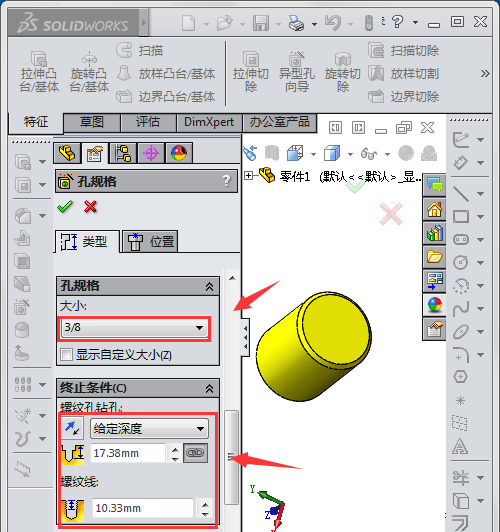The image size is (500, 532).
Task: Click the Print icon
Action: (x=296, y=23)
